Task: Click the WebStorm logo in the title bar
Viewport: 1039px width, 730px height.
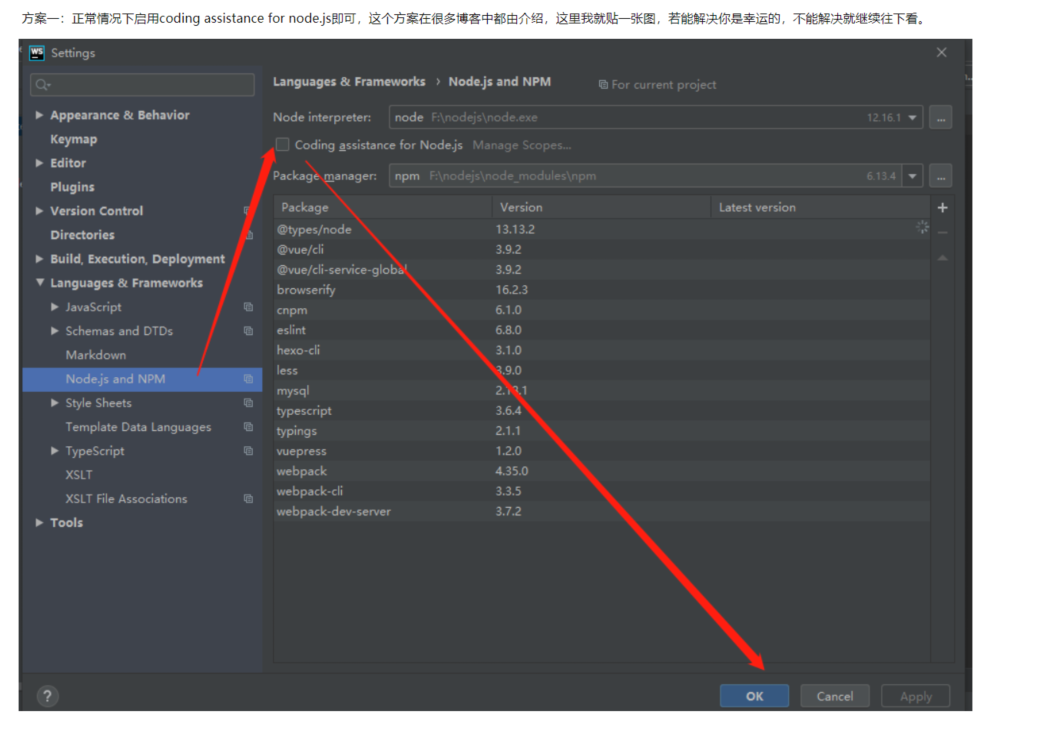Action: (37, 52)
